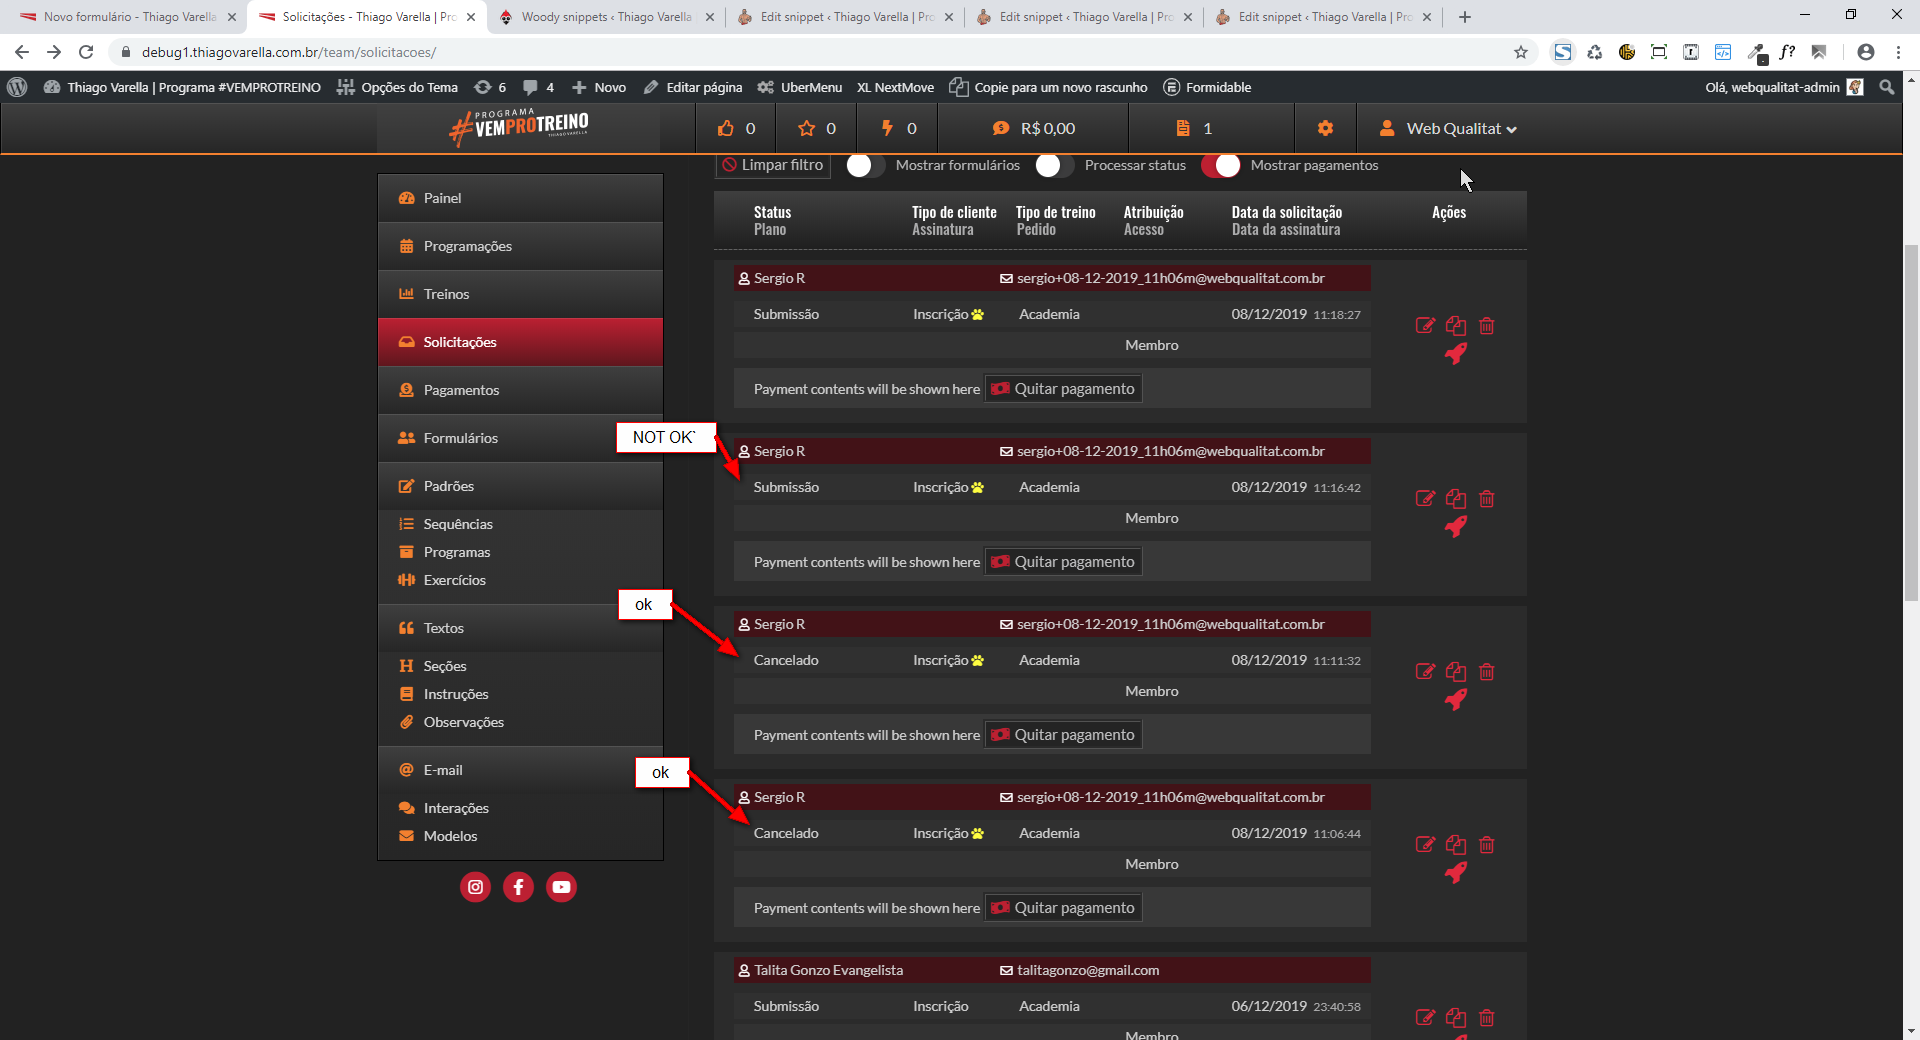The image size is (1920, 1040).
Task: Toggle Processar status switch
Action: 1055,165
